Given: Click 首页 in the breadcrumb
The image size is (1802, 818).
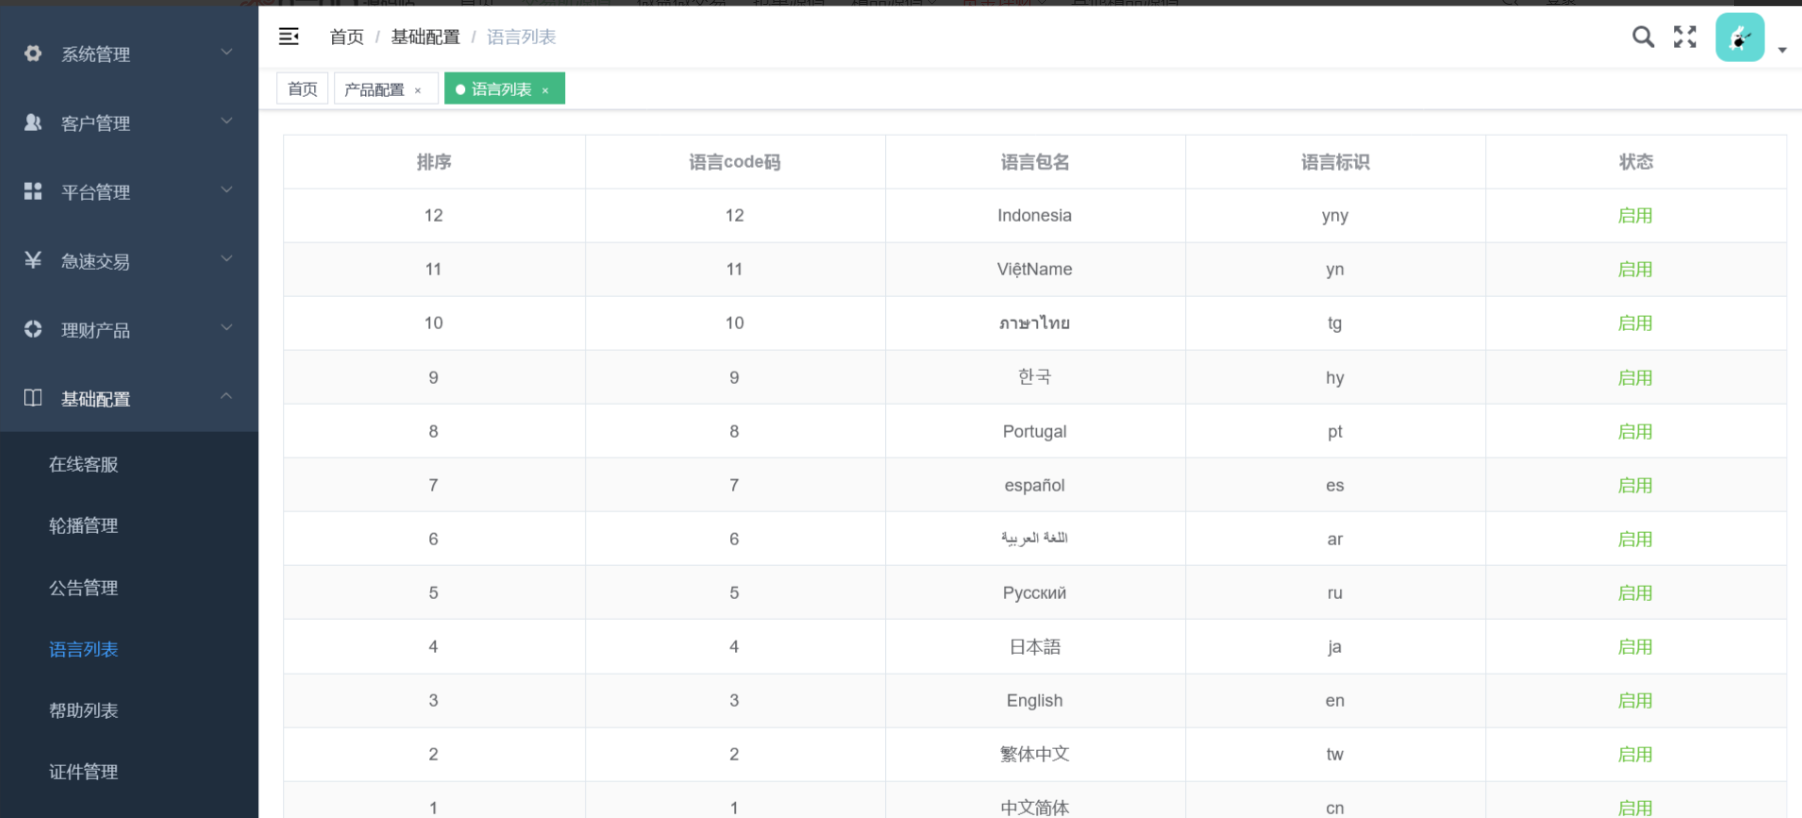Looking at the screenshot, I should (346, 37).
